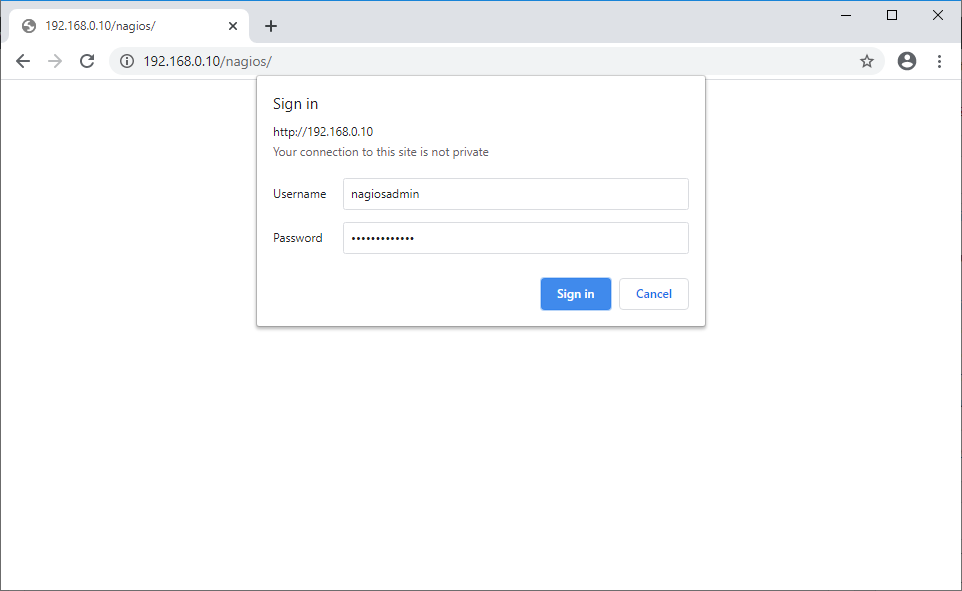Click the Sign in dialog heading
The image size is (962, 591).
point(295,104)
